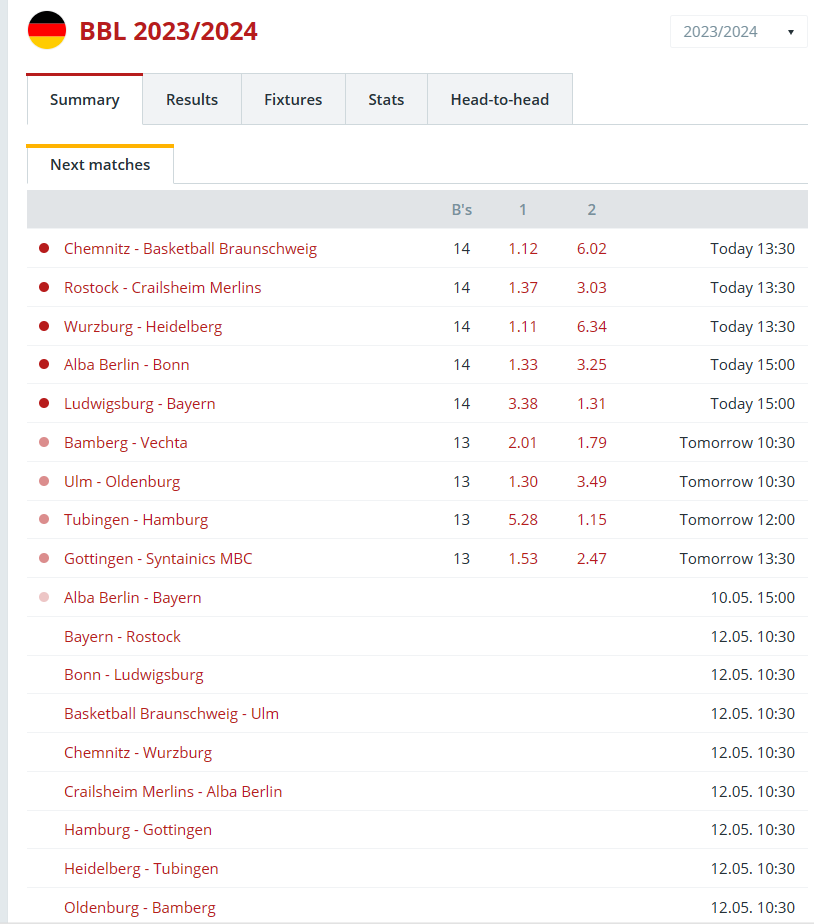
Task: Click 10.05. 15:00 date for Alba Berlin - Bayern
Action: click(753, 598)
